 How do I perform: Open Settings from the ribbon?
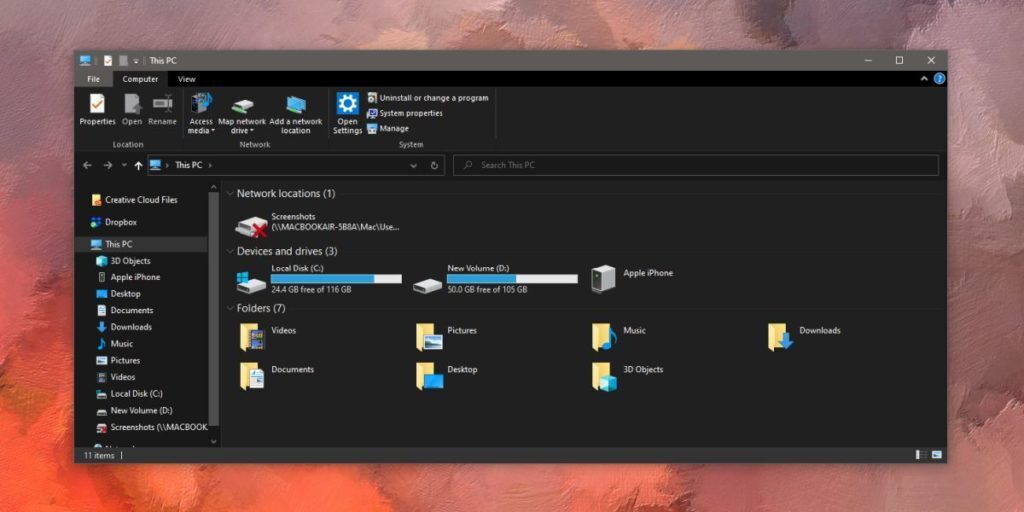[x=347, y=110]
